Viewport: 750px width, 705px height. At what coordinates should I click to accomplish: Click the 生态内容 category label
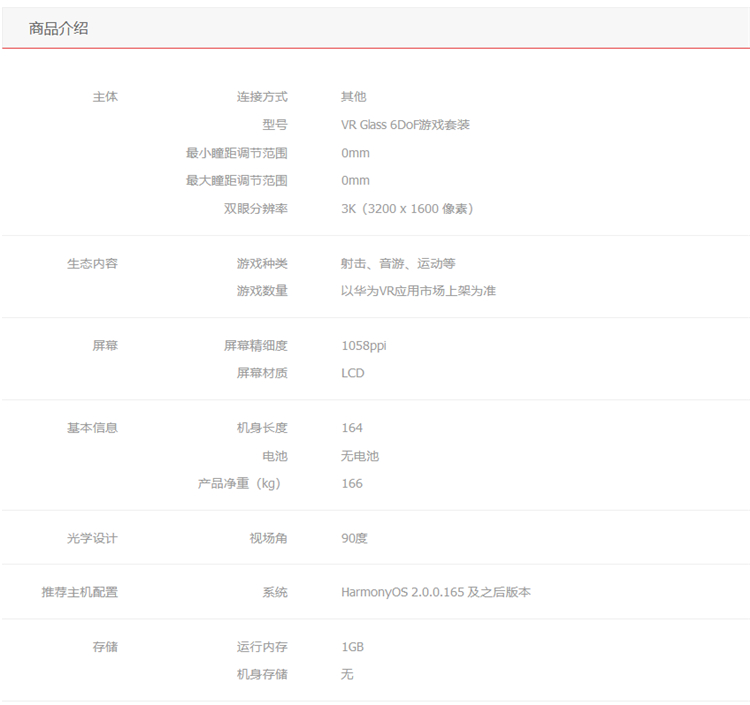tap(92, 264)
